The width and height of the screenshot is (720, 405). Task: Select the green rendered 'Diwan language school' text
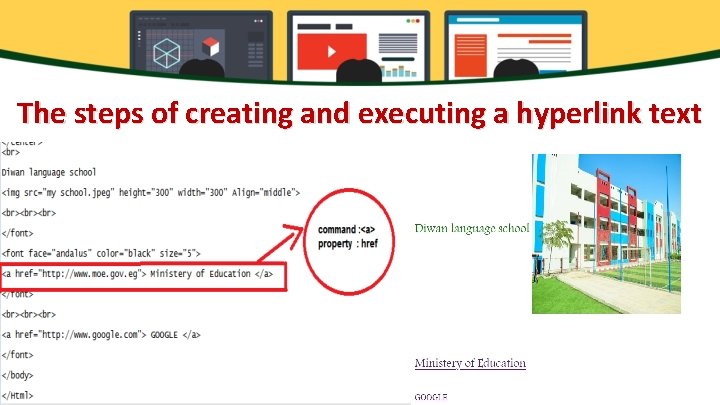click(x=472, y=228)
